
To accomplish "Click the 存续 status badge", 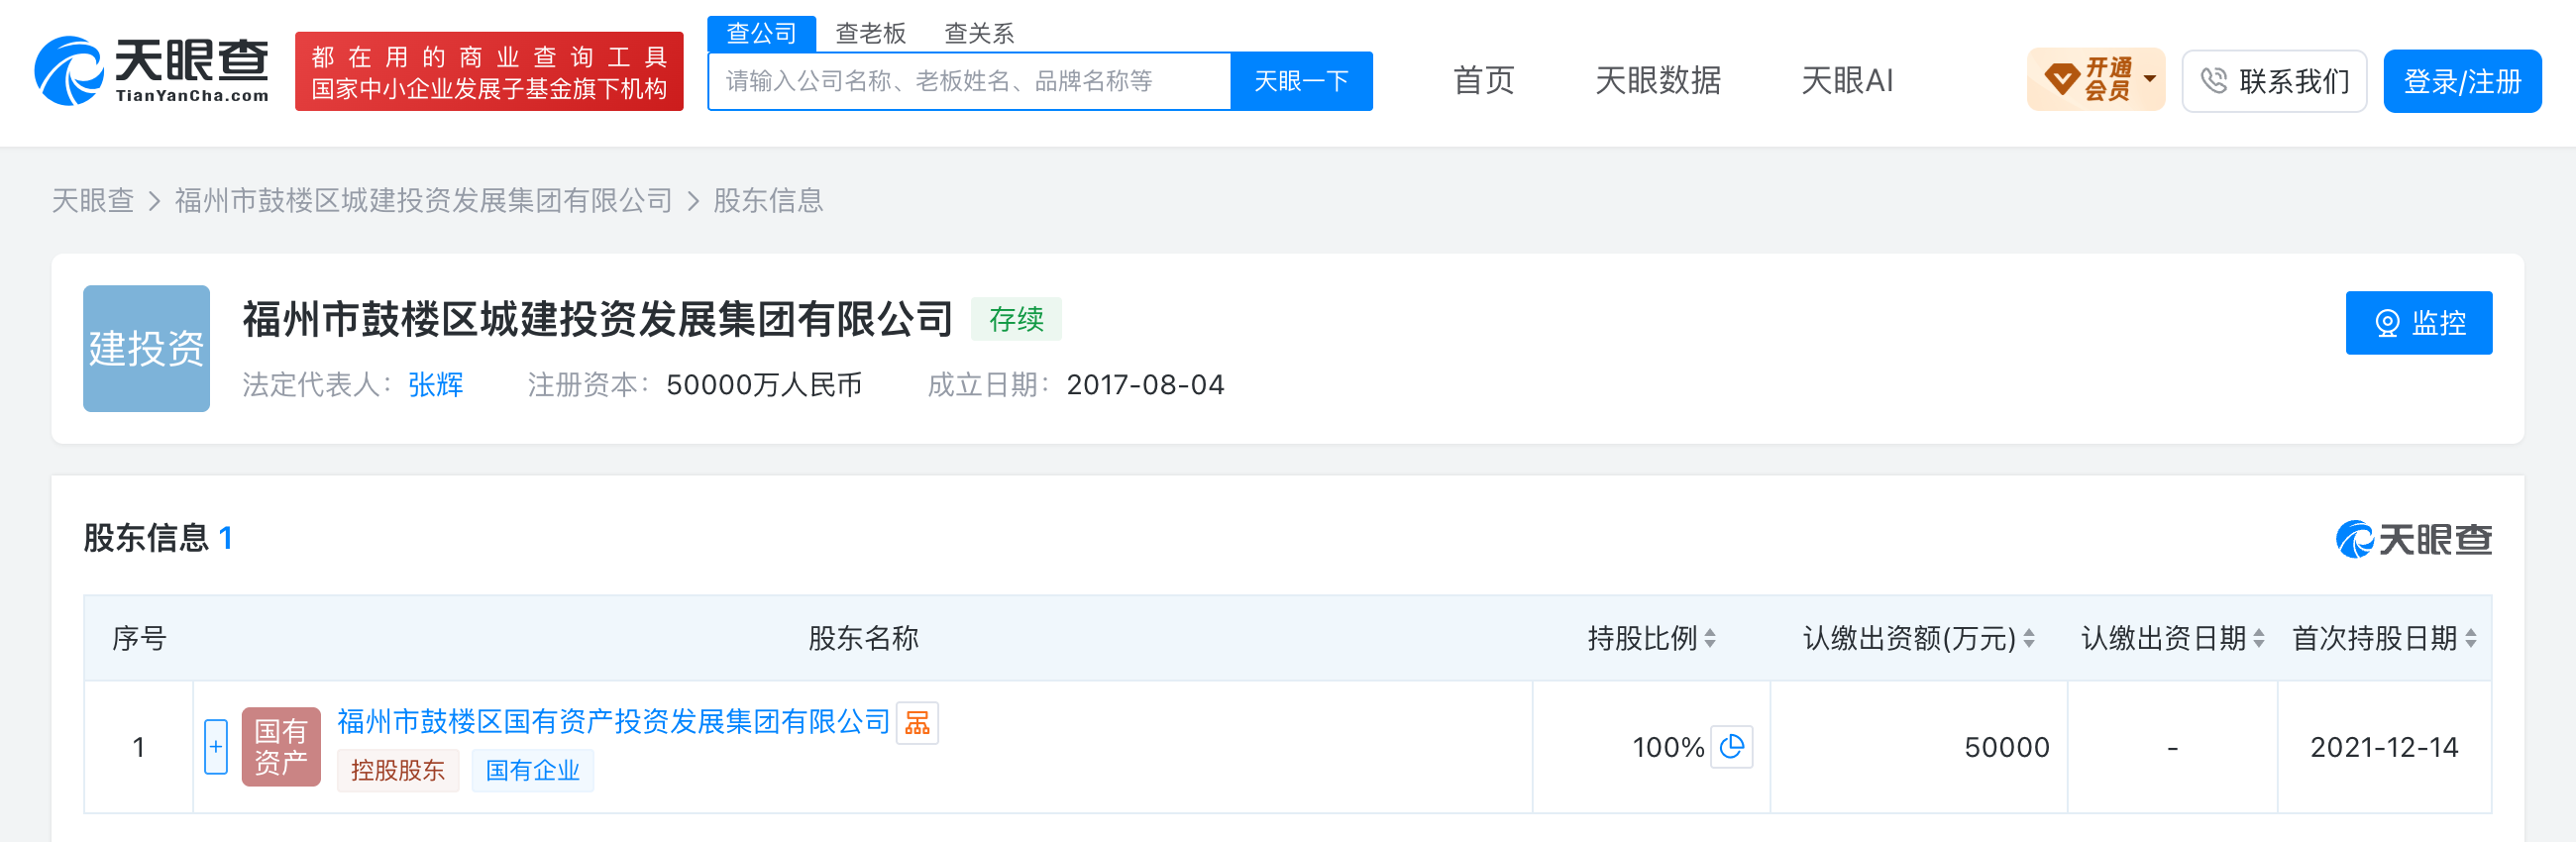I will click(1016, 319).
